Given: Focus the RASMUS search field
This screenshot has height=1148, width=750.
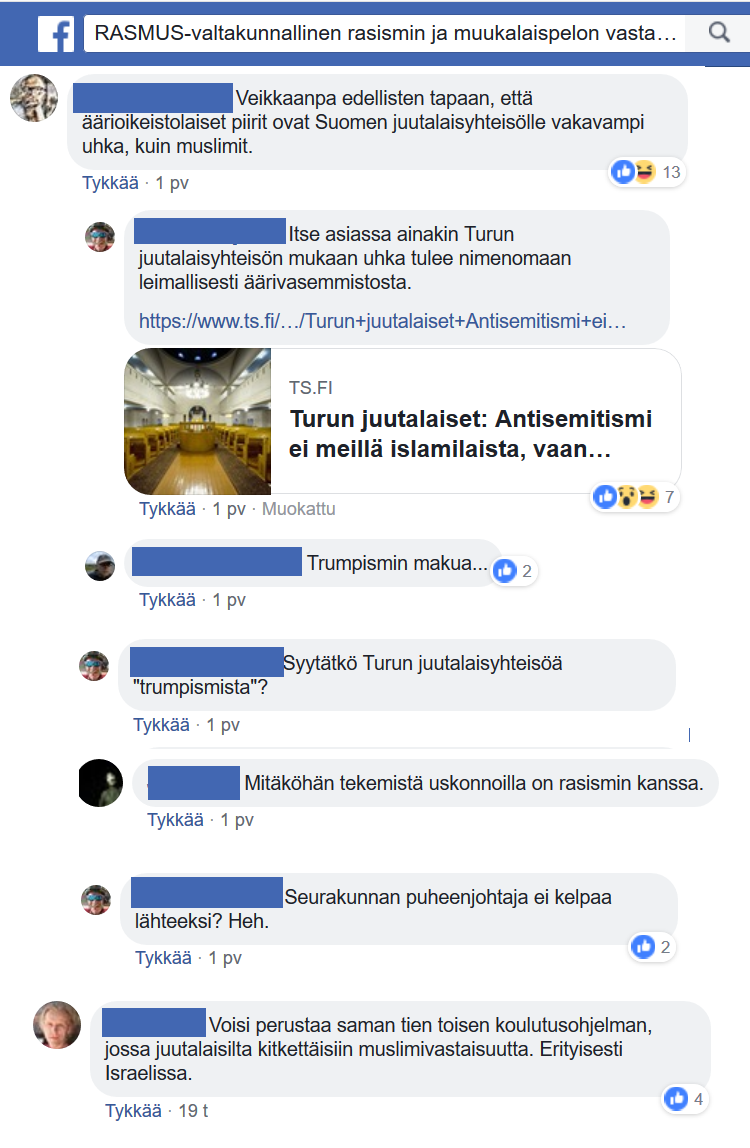Looking at the screenshot, I should [x=385, y=33].
